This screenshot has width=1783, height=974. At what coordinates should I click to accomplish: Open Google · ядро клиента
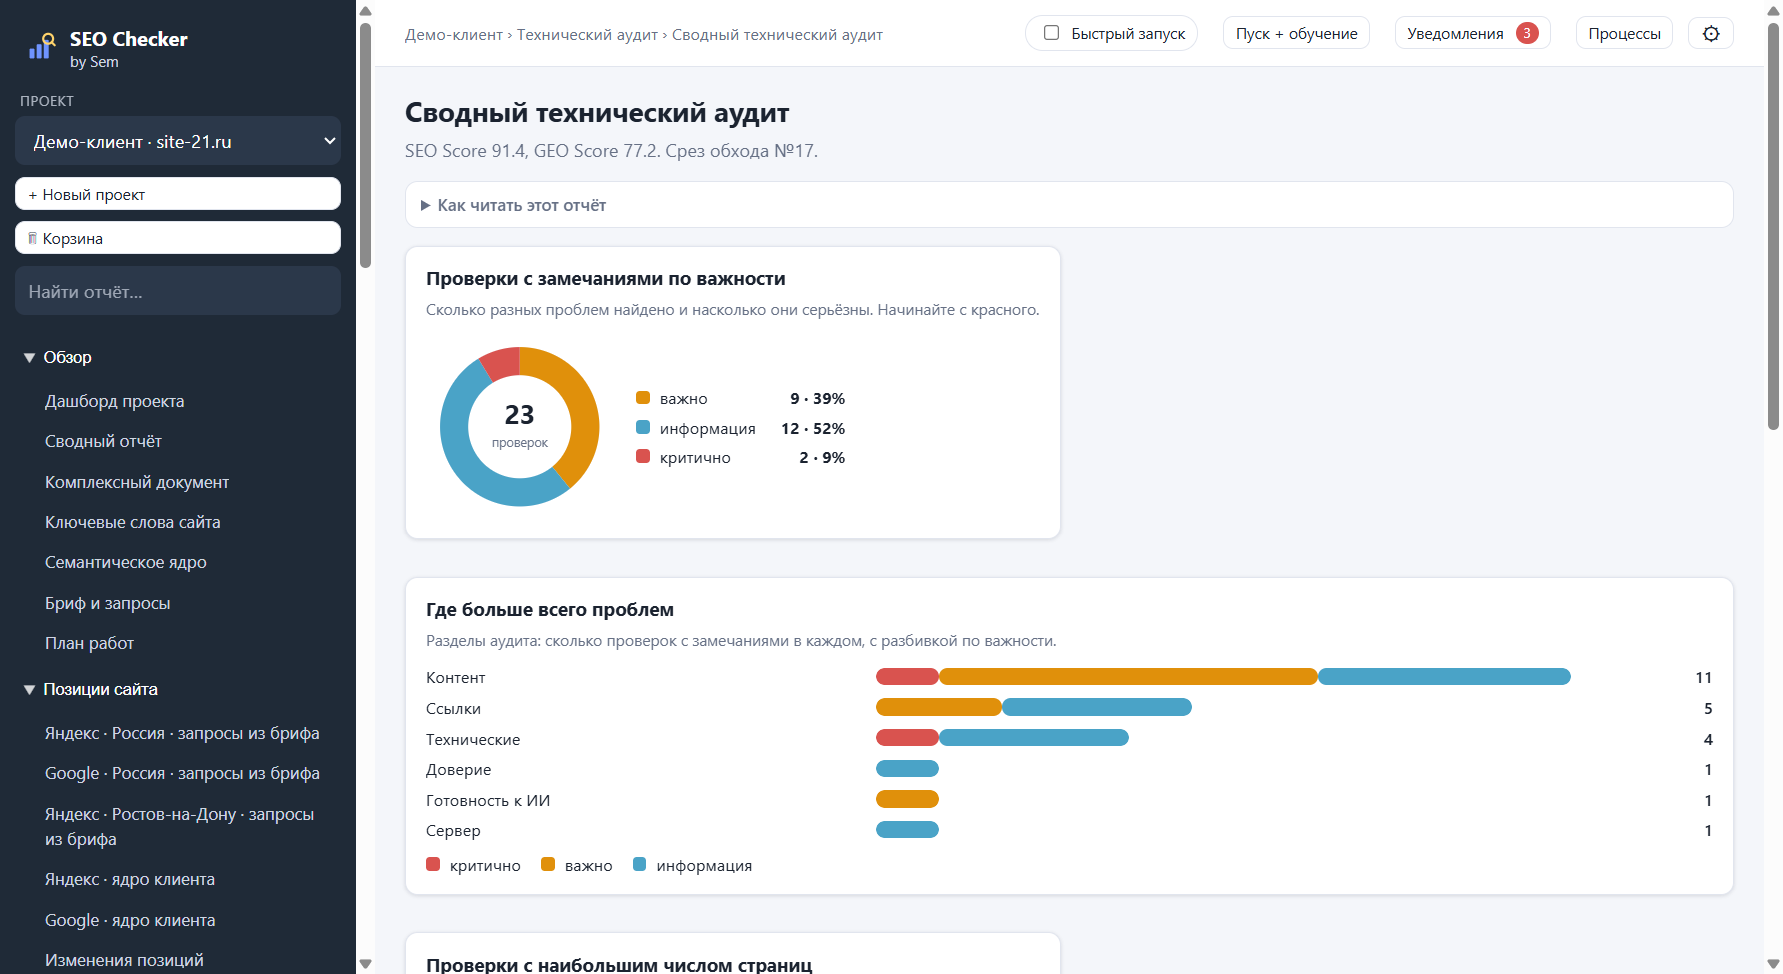[130, 920]
